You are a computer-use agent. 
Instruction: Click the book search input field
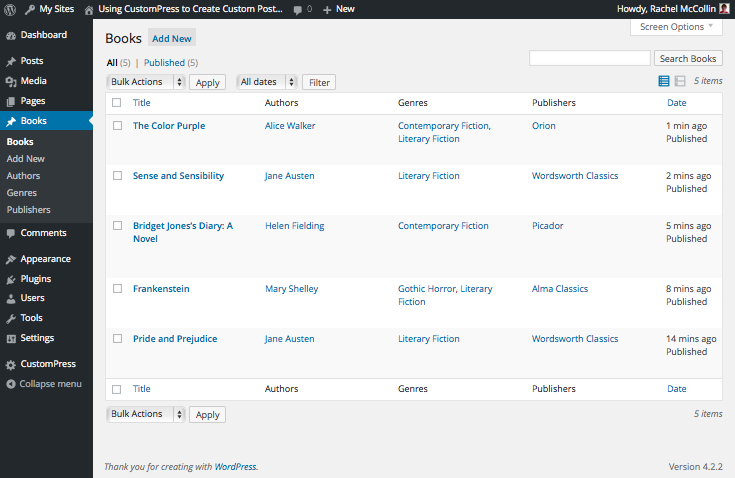(590, 59)
